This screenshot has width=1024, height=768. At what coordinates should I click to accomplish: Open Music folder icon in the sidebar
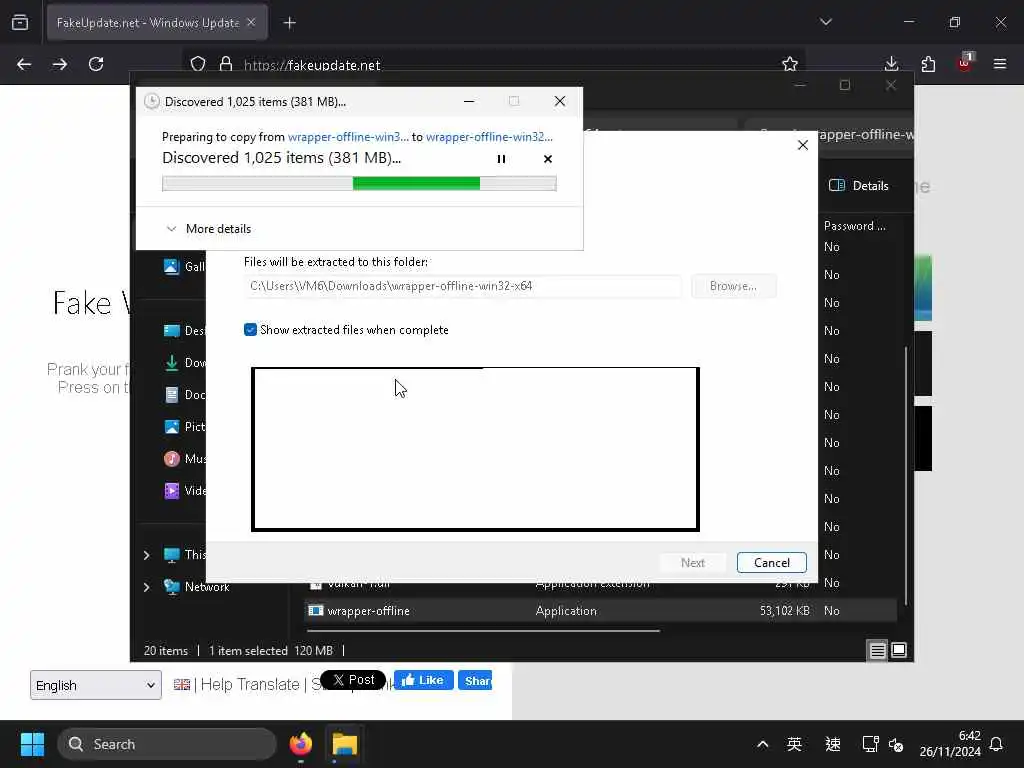tap(172, 458)
